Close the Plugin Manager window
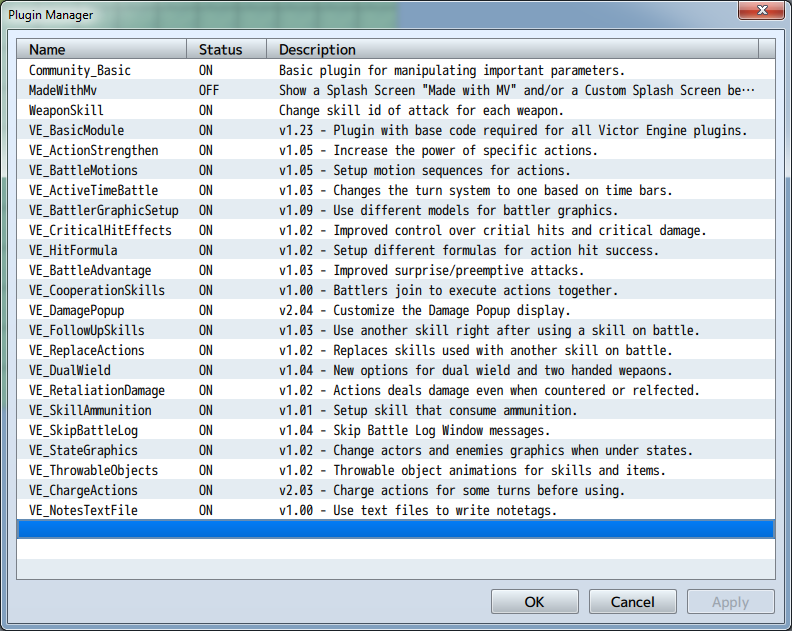Screen dimensions: 792x631 click(x=762, y=10)
